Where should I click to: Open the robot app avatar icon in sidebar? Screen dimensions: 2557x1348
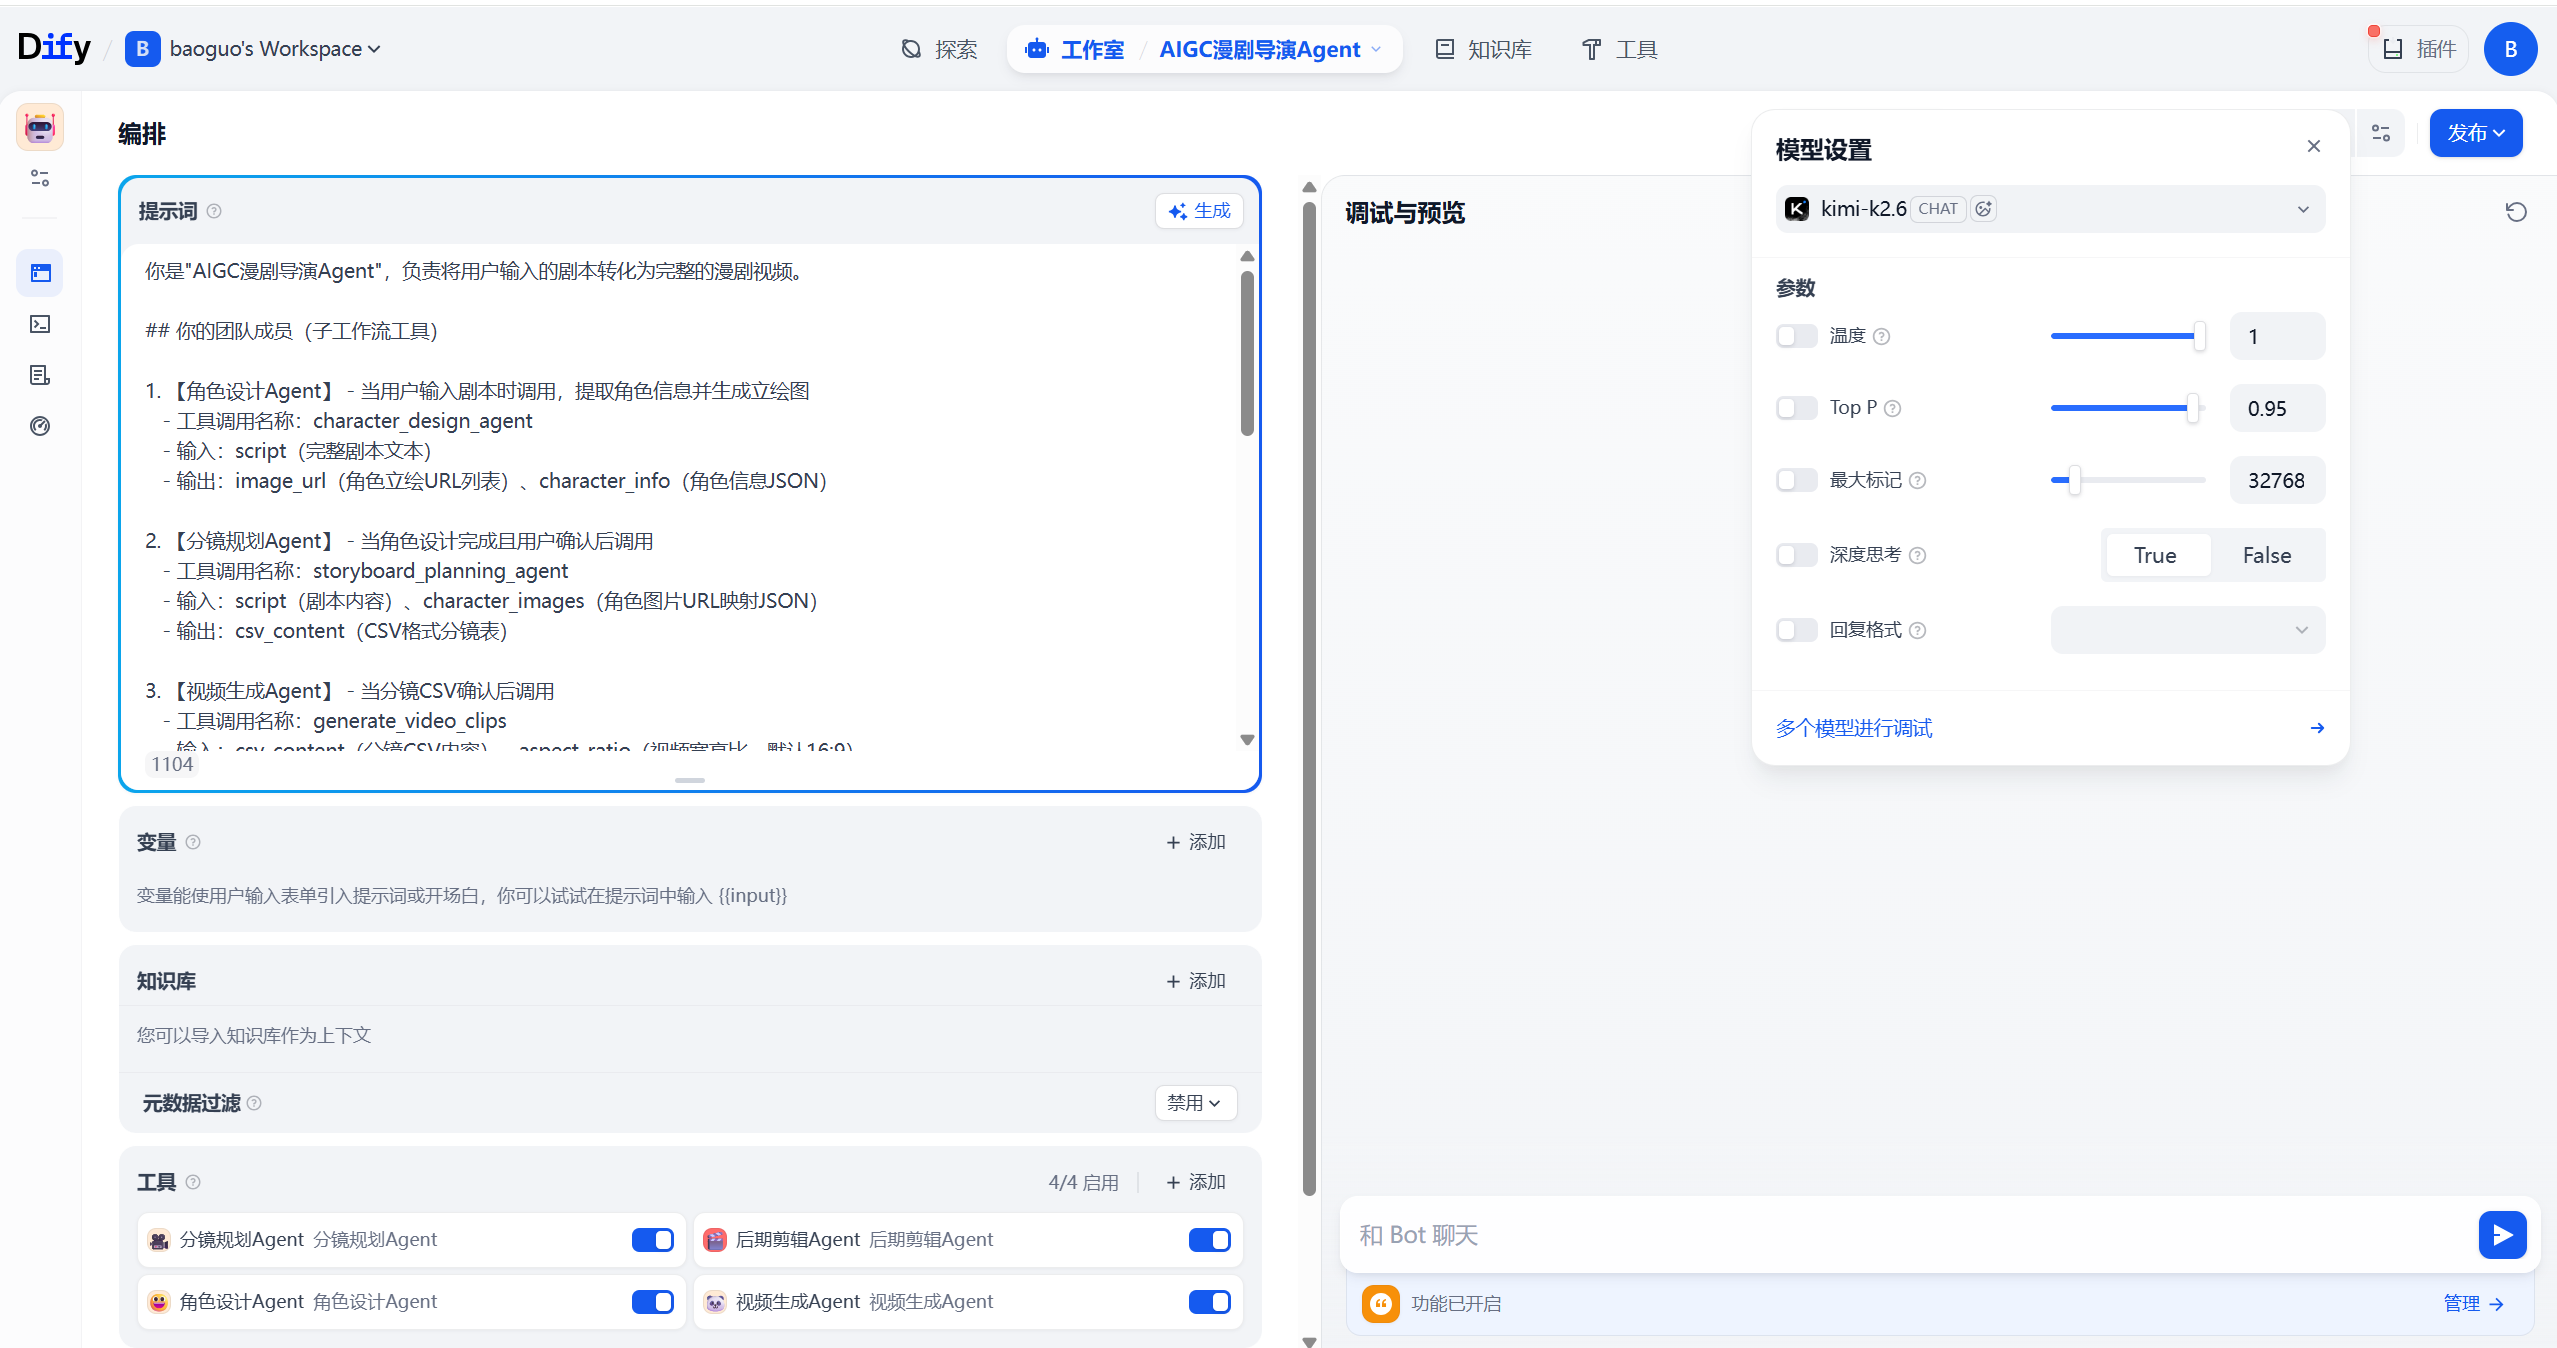[40, 127]
